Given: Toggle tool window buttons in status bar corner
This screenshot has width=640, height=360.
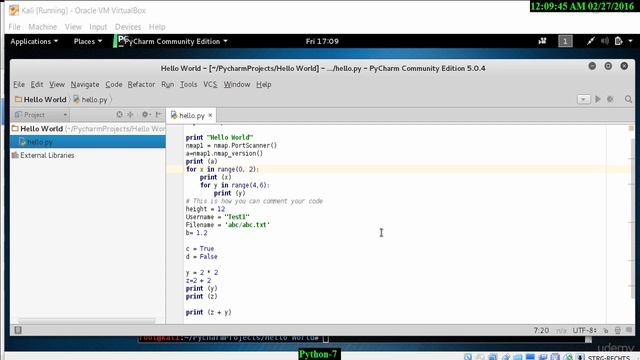Looking at the screenshot, I should [18, 330].
